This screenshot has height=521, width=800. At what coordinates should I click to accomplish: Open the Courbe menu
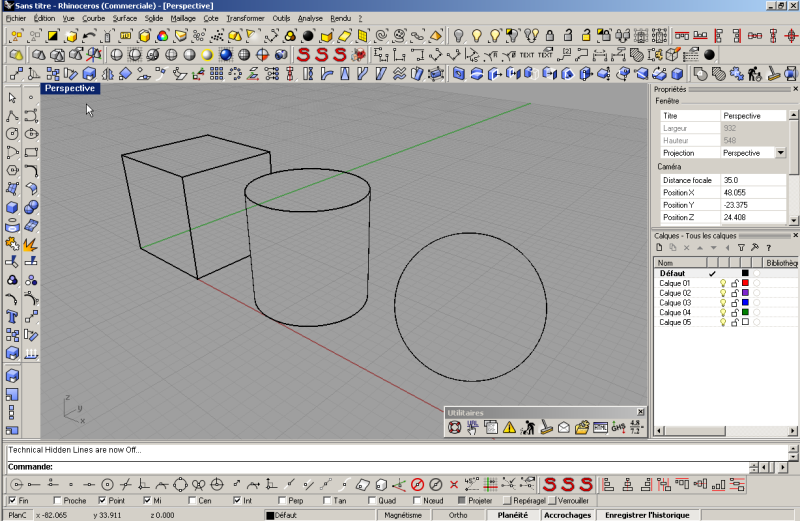(x=93, y=18)
